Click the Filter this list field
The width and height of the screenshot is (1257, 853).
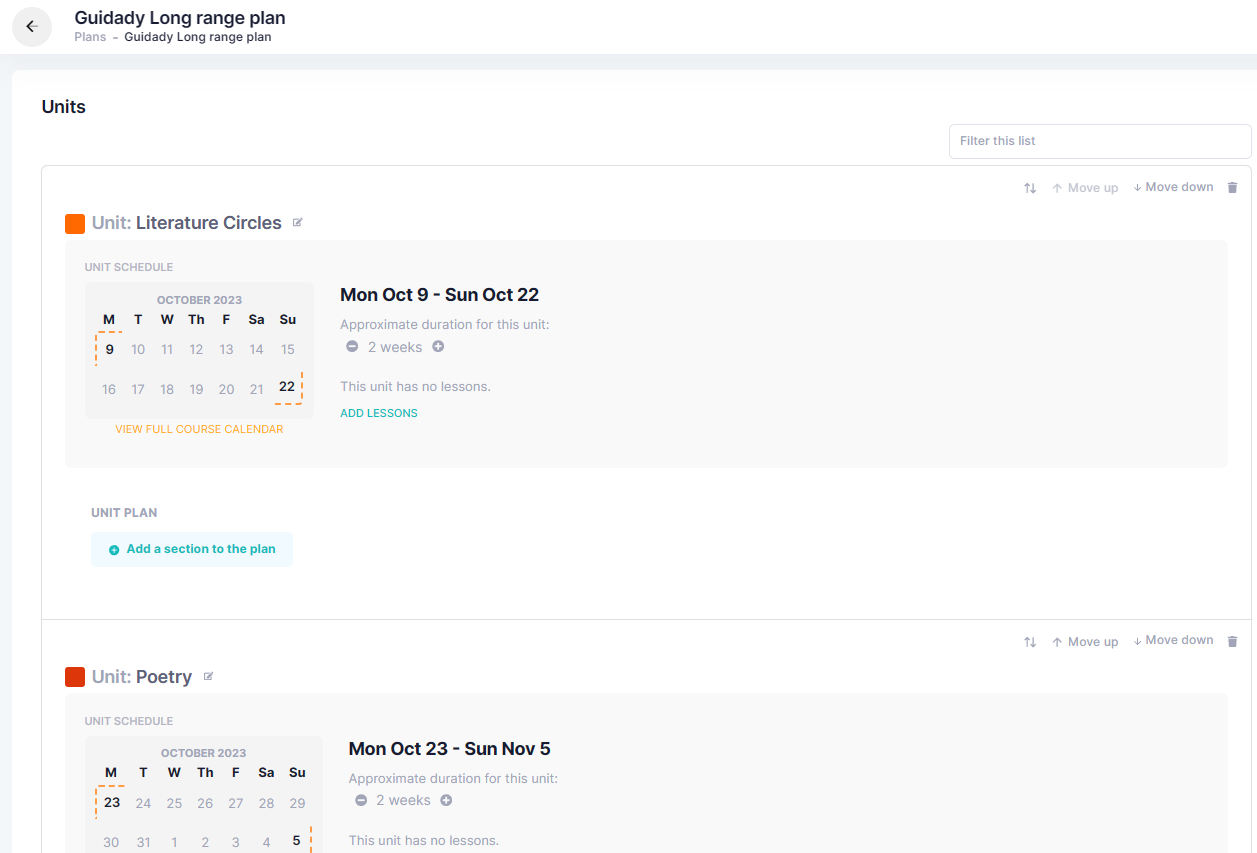click(1099, 141)
